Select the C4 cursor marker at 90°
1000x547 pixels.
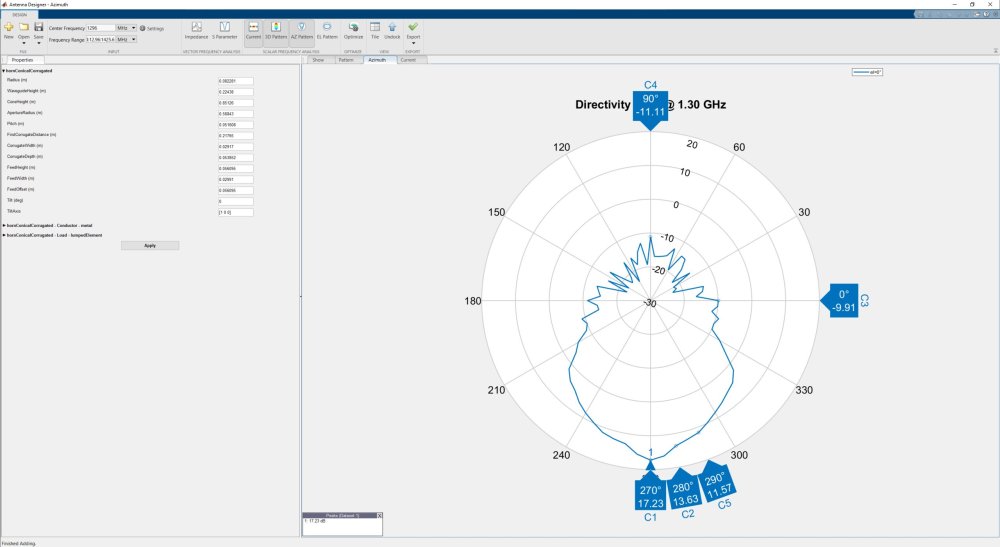650,106
